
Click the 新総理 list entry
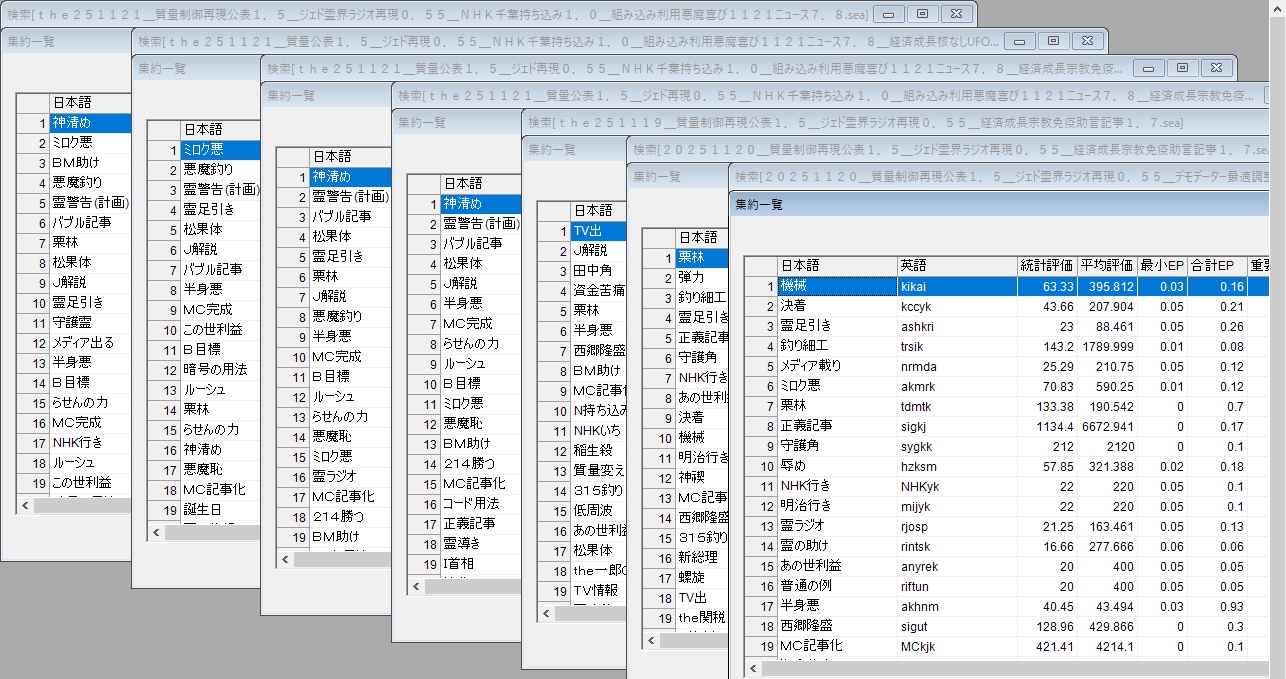coord(697,557)
